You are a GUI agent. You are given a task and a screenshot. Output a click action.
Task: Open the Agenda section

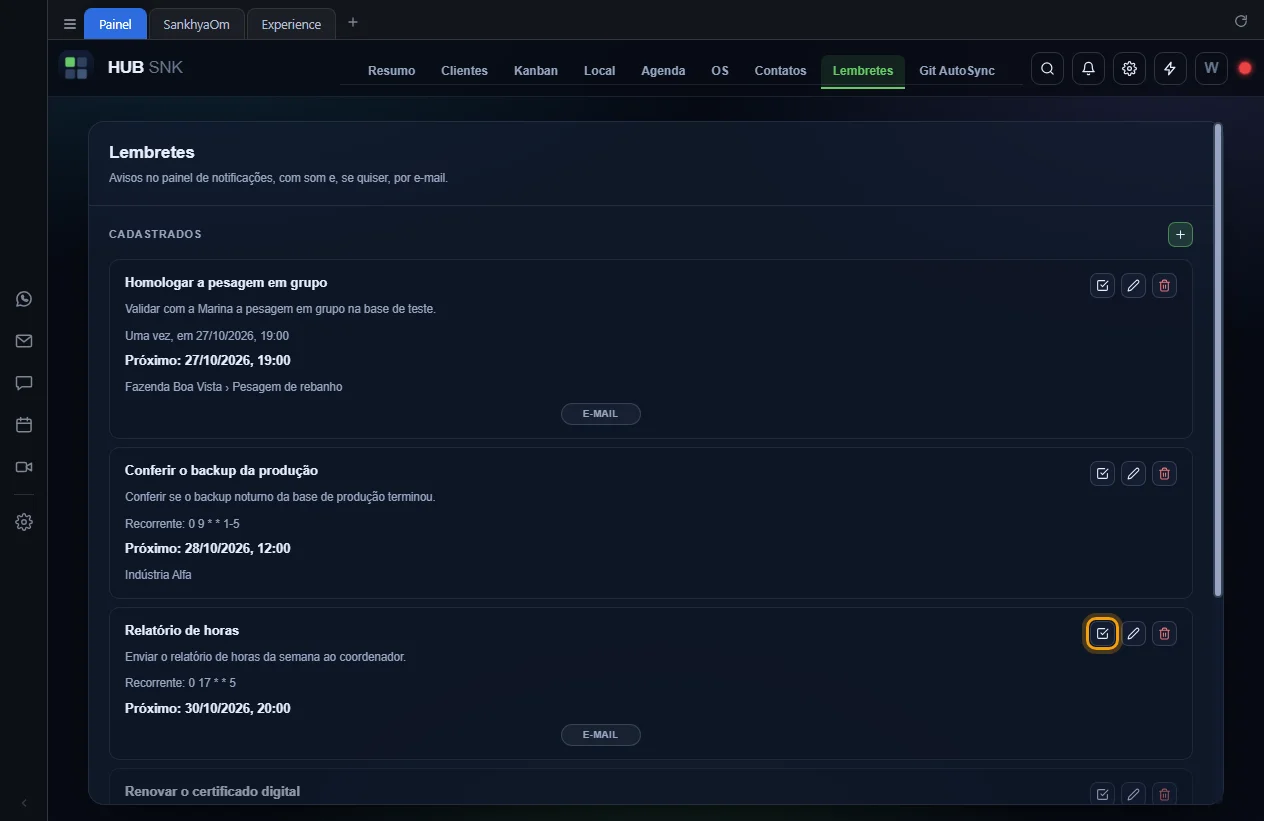pyautogui.click(x=663, y=70)
